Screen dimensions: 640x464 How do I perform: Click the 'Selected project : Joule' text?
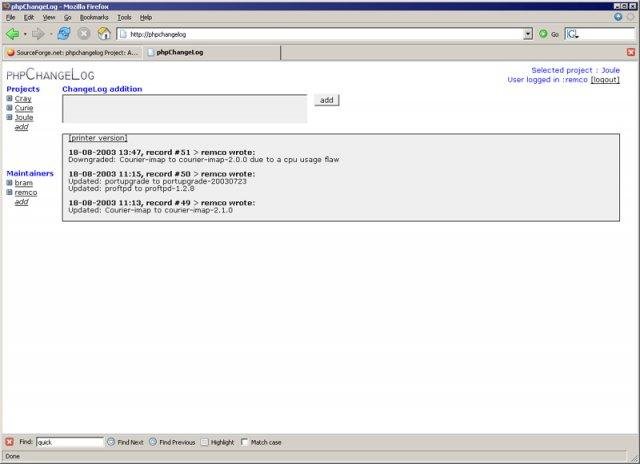(576, 70)
